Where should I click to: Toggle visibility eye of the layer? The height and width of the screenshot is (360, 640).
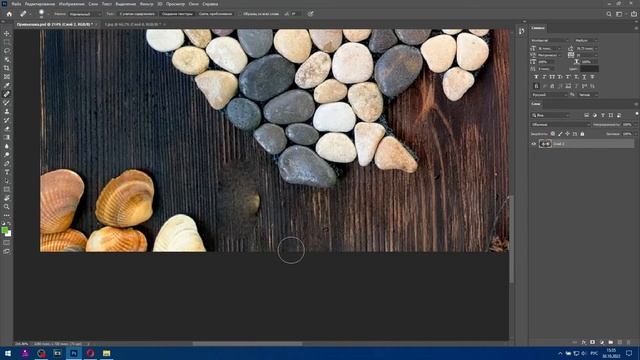533,144
